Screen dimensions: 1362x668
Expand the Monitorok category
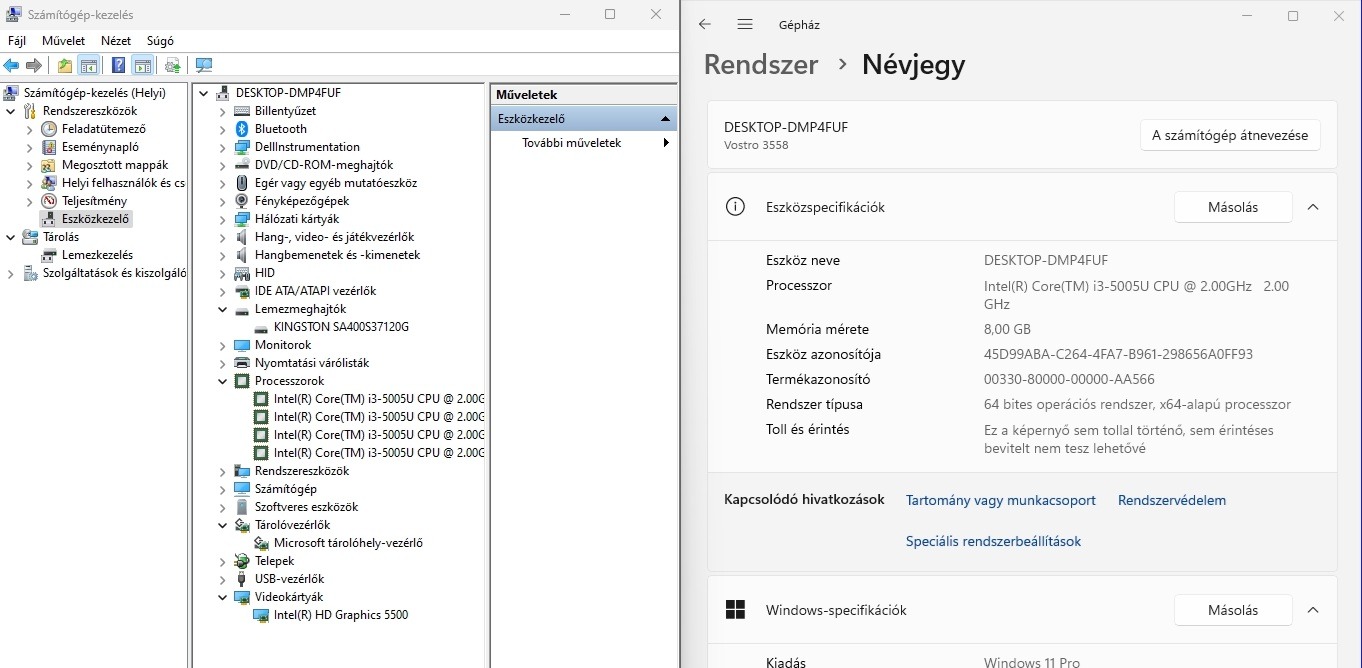click(223, 345)
